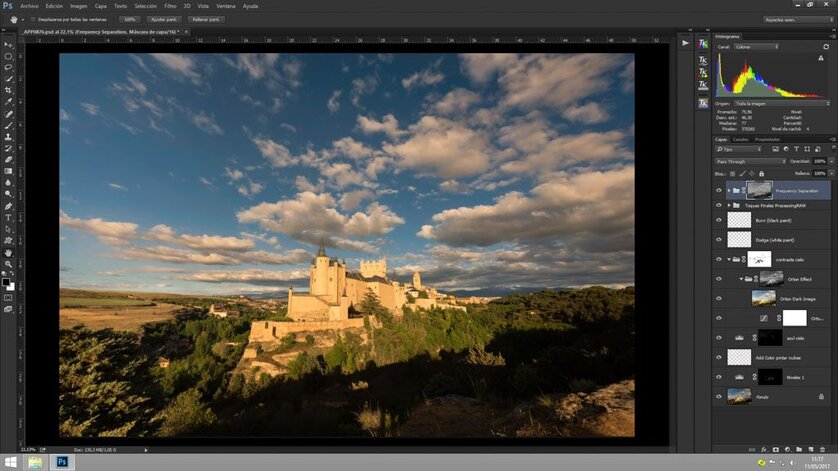The image size is (838, 471).
Task: Click the Ajustar pantalla button
Action: [164, 19]
